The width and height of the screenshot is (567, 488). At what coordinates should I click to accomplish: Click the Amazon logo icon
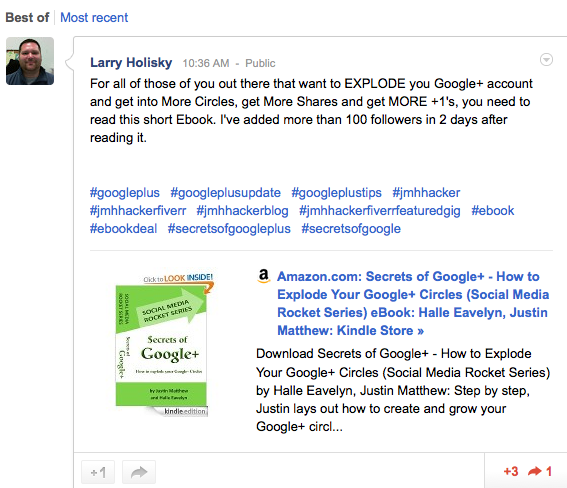(x=264, y=276)
